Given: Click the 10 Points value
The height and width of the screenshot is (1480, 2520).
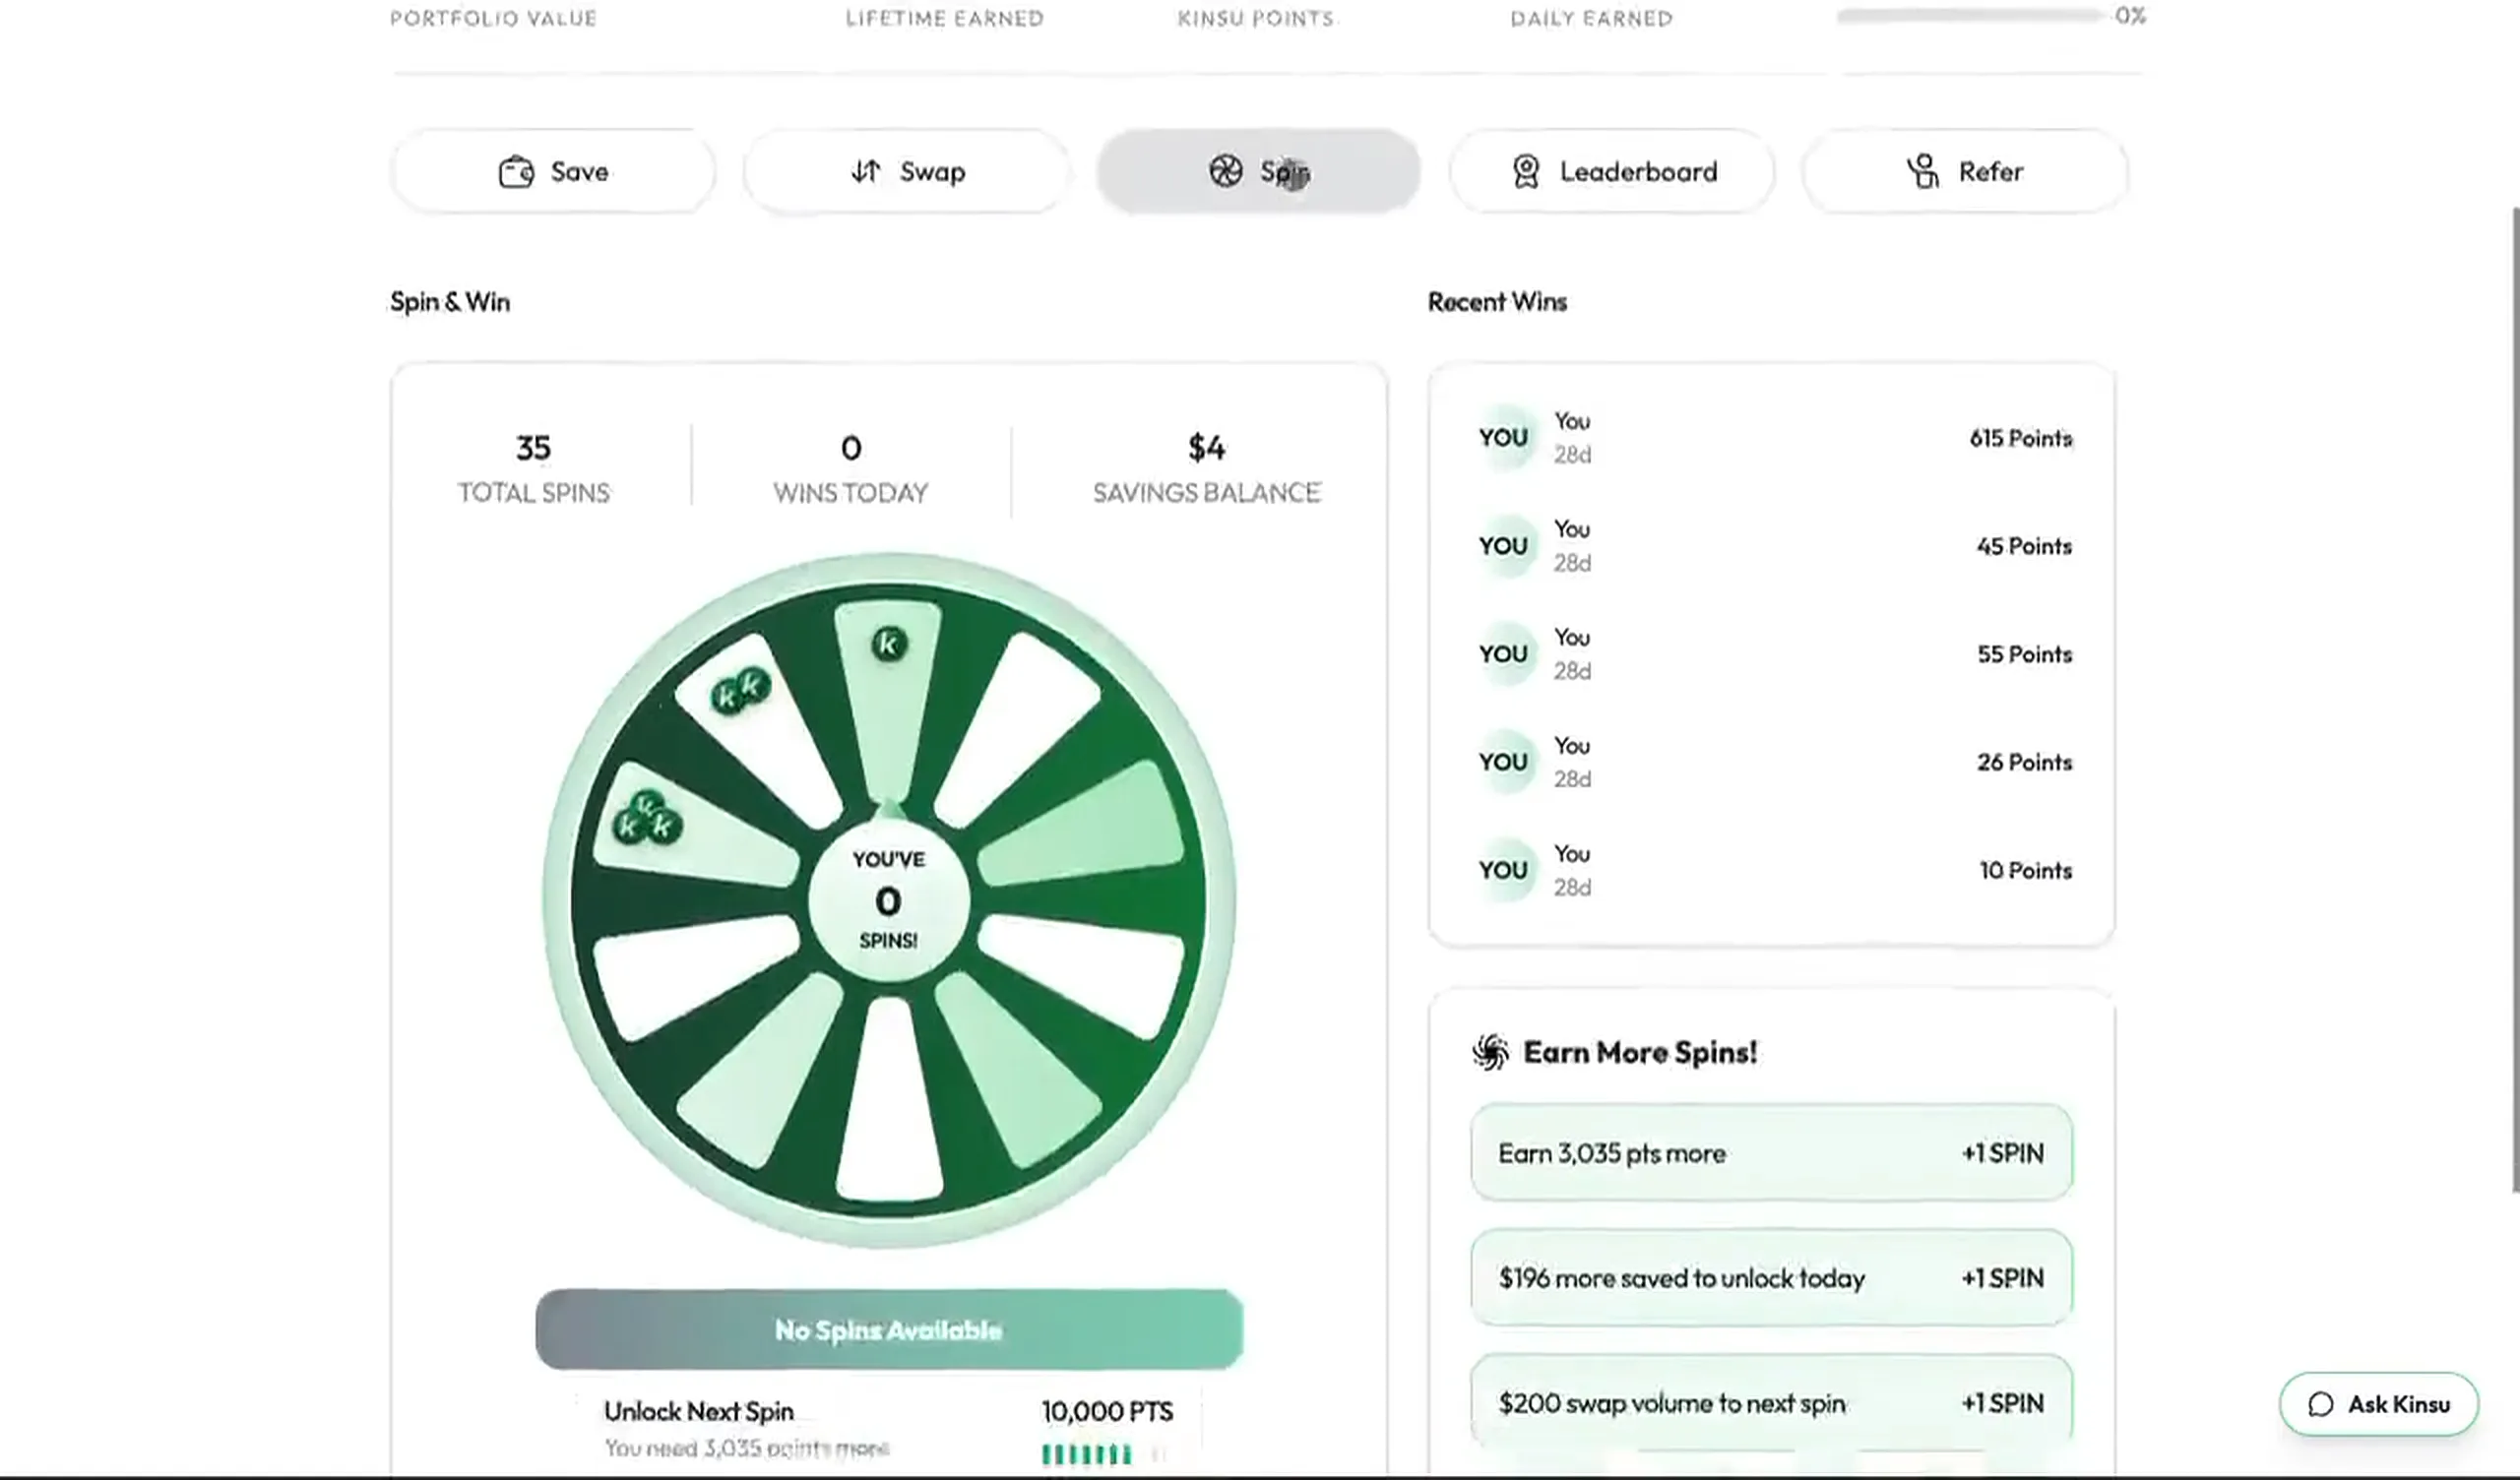Looking at the screenshot, I should [2025, 870].
